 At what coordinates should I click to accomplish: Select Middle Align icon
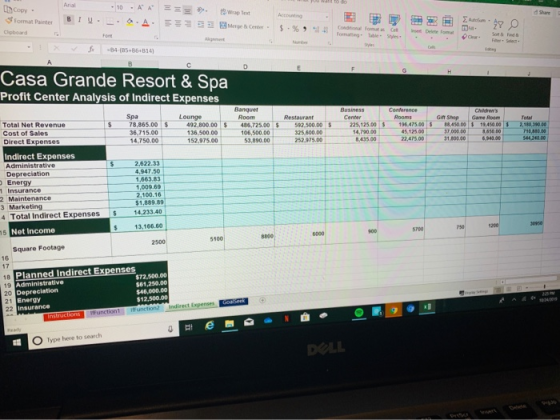[x=177, y=9]
